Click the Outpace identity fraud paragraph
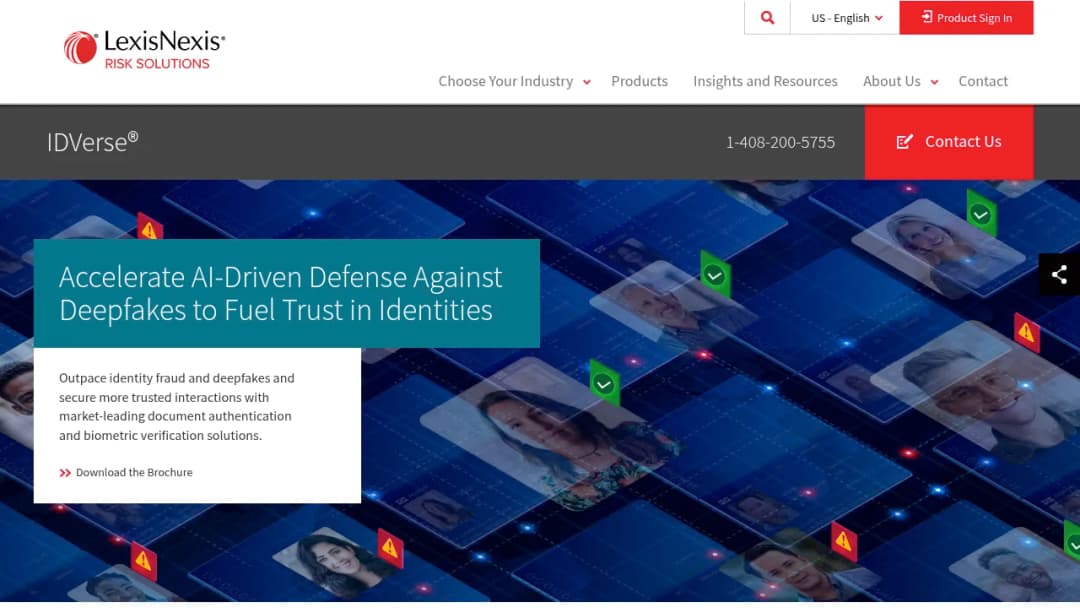Viewport: 1080px width, 608px height. (177, 406)
